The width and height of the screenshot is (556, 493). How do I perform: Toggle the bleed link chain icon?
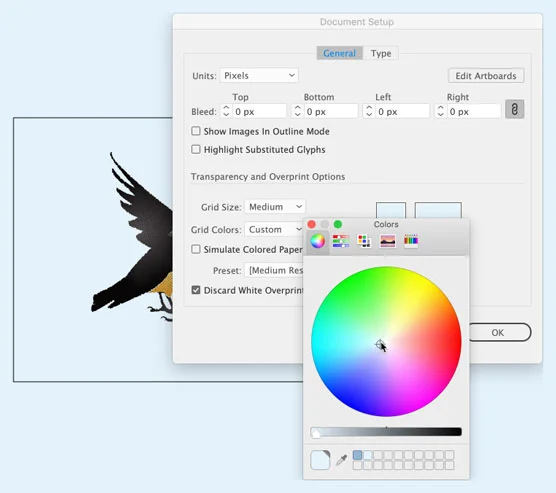tap(515, 109)
